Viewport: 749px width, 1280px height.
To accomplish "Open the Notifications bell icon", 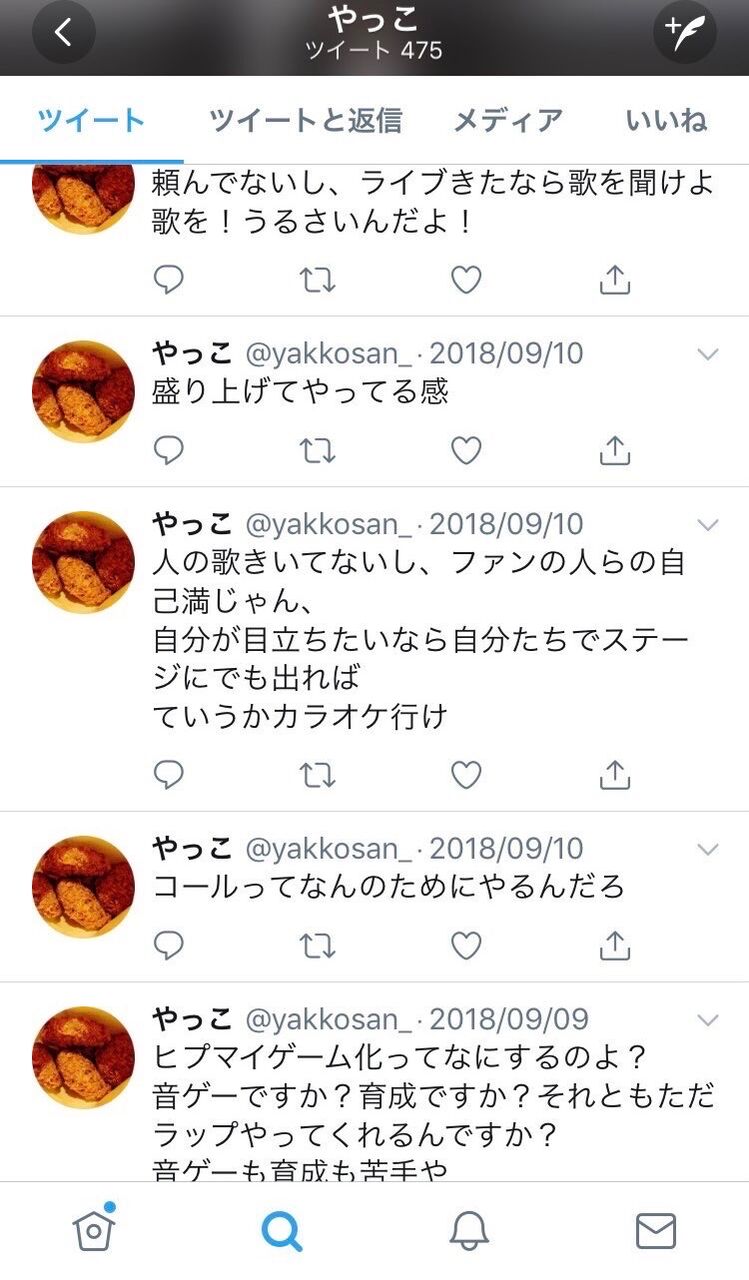I will coord(469,1232).
